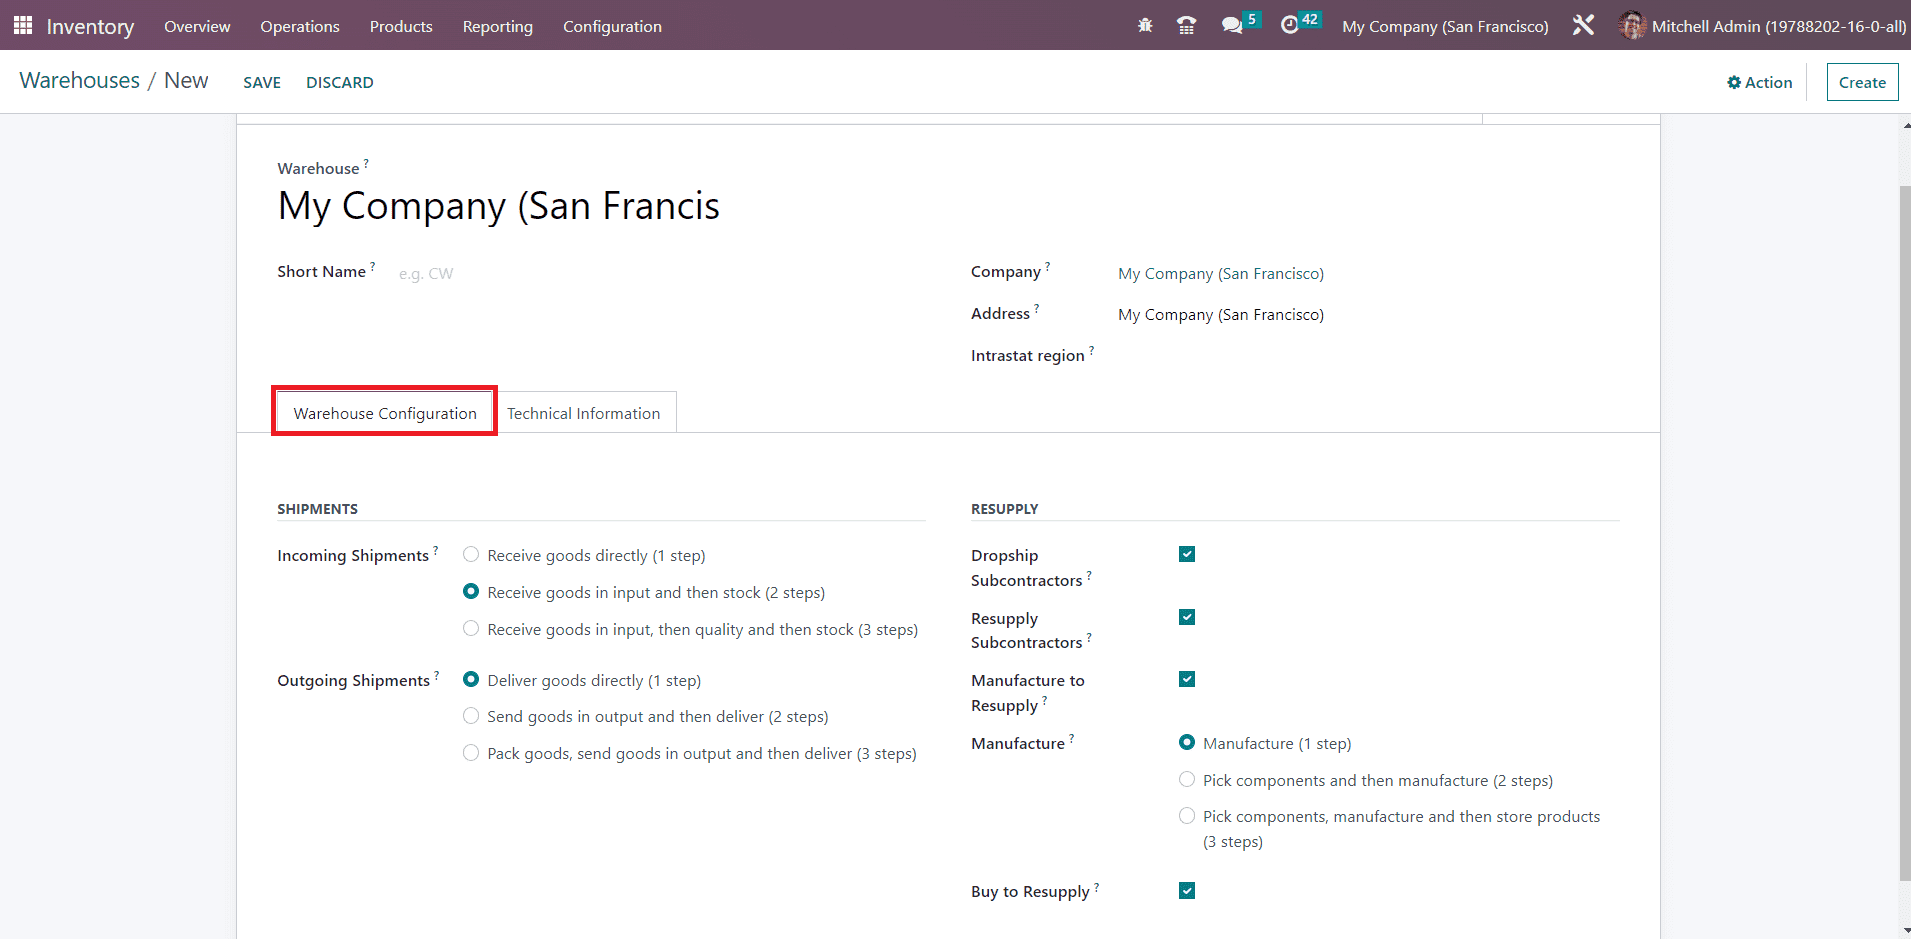Open the Action gear menu
1911x939 pixels.
click(1759, 82)
